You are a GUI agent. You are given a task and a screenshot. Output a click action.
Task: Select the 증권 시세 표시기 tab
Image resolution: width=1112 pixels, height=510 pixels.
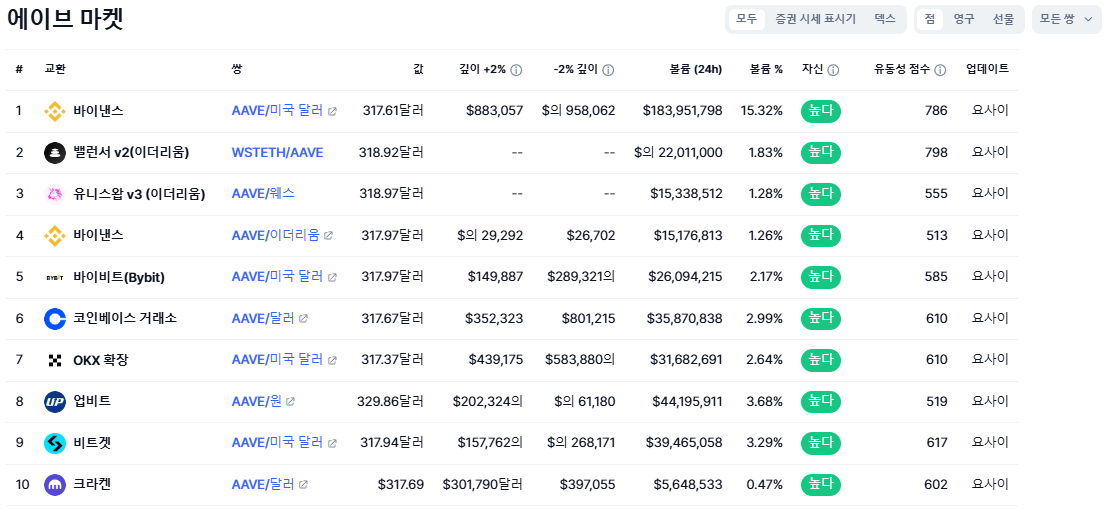(x=816, y=19)
